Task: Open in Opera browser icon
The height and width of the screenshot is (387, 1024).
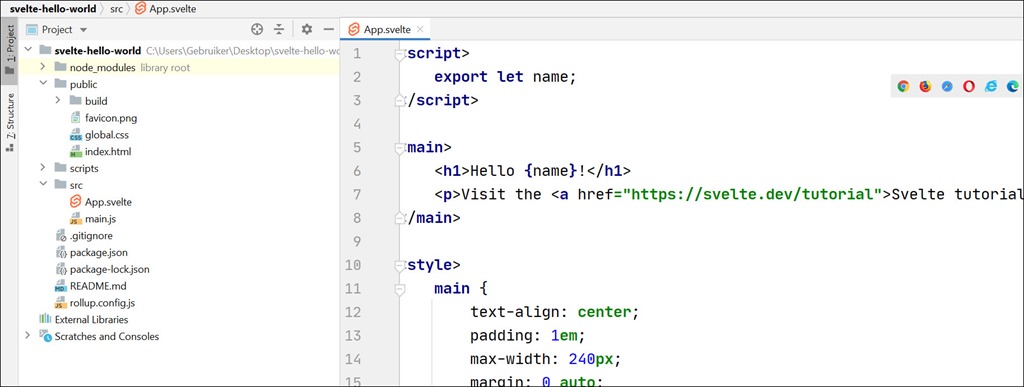Action: coord(969,86)
